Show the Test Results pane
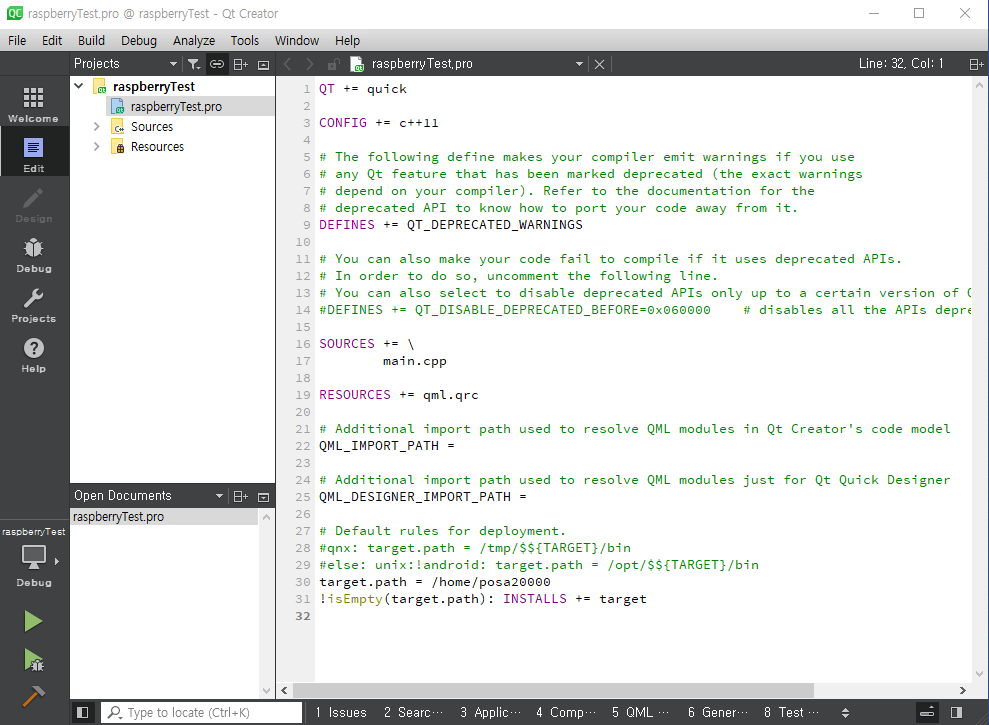This screenshot has height=725, width=989. 791,712
